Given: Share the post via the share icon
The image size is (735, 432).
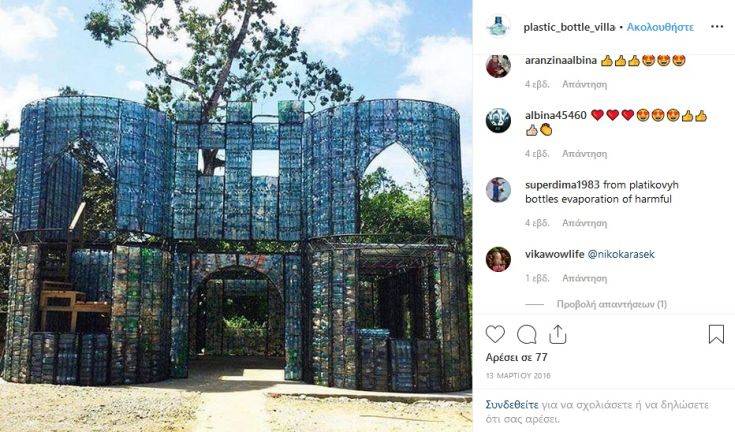Looking at the screenshot, I should pyautogui.click(x=557, y=335).
